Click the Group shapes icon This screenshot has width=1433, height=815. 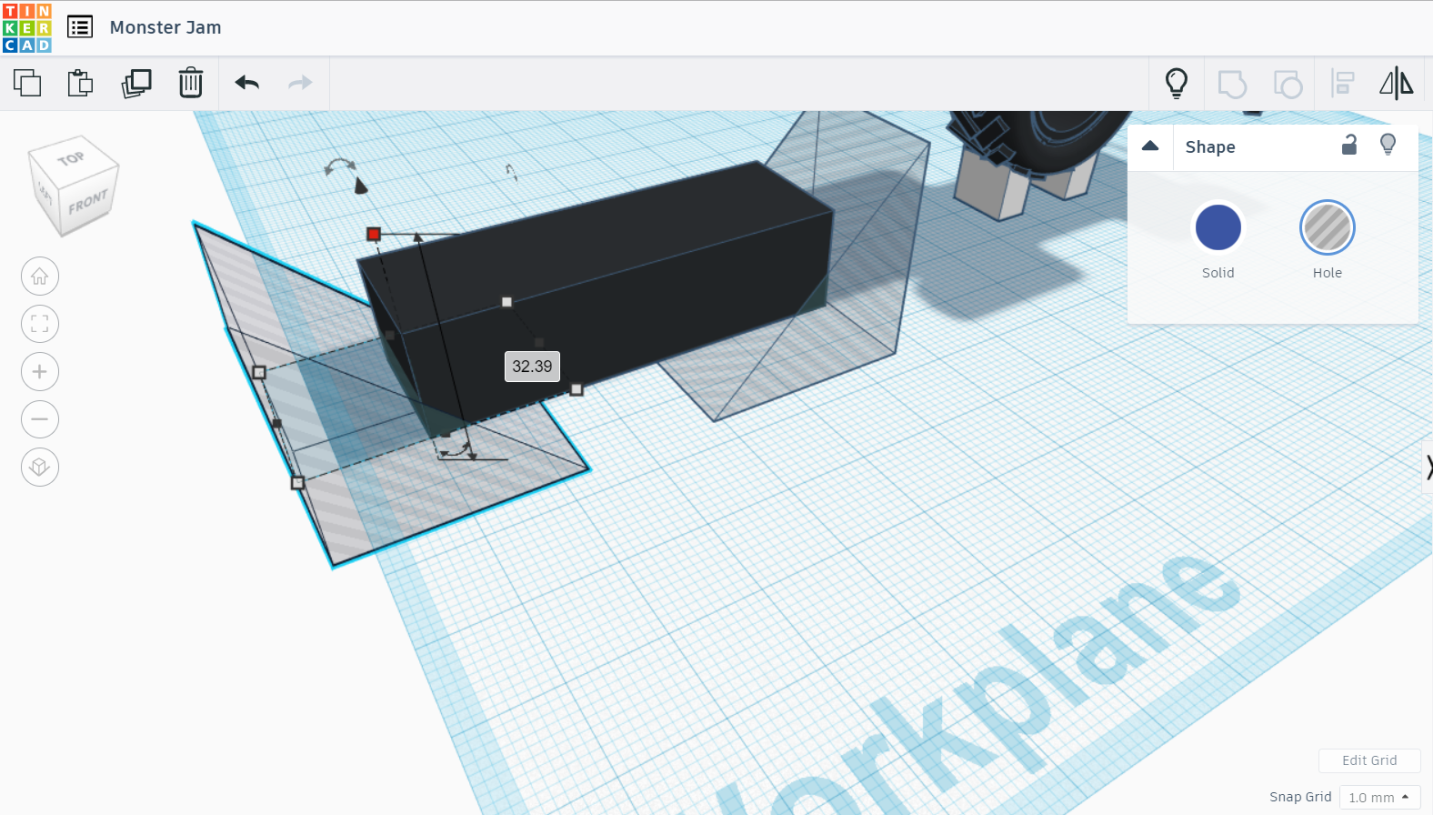point(1232,83)
